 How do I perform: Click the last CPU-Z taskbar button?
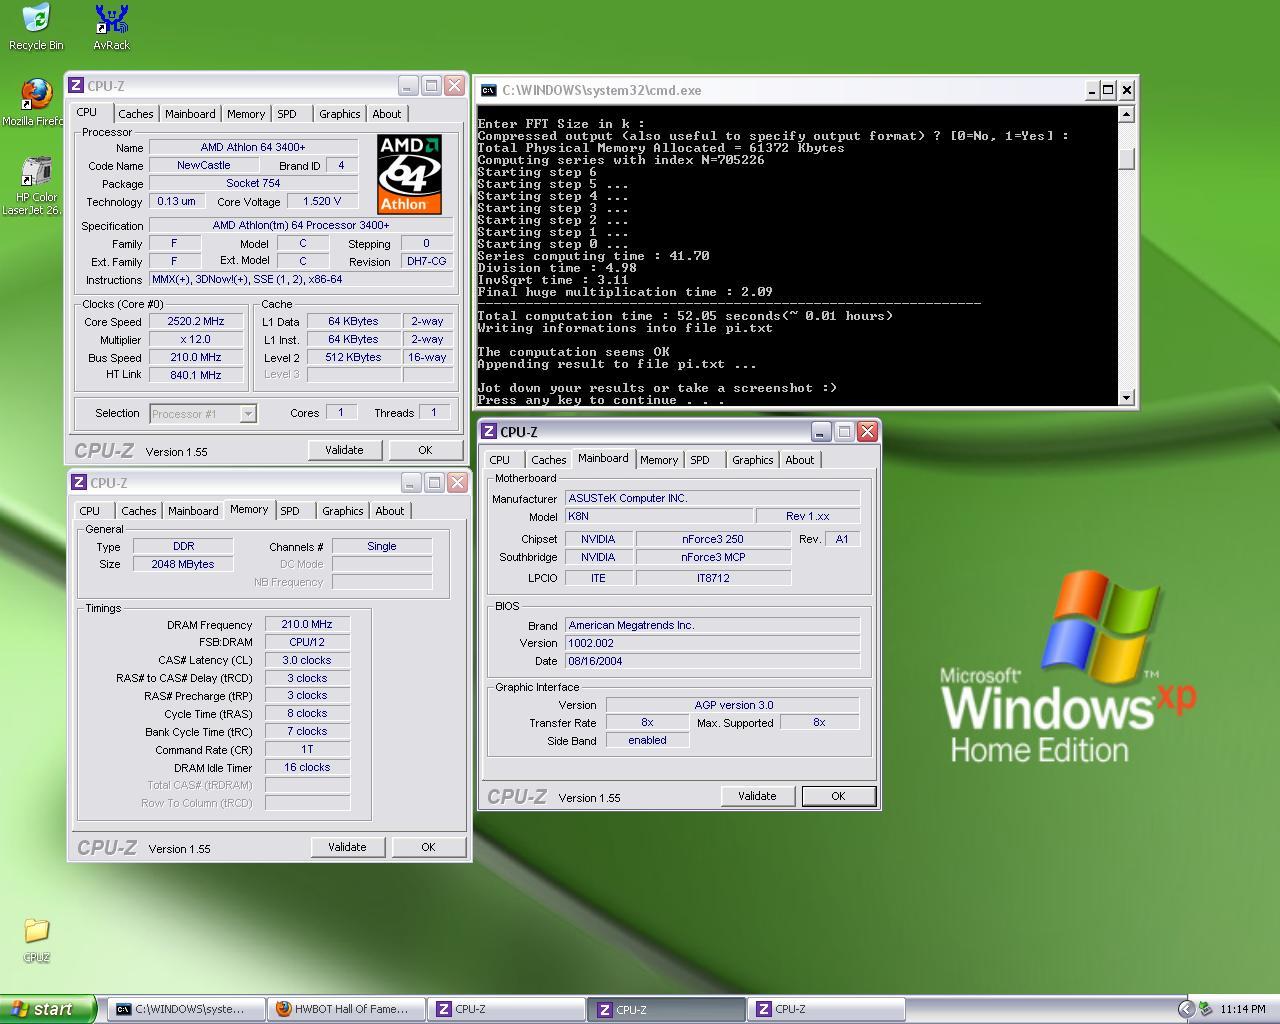[828, 1009]
